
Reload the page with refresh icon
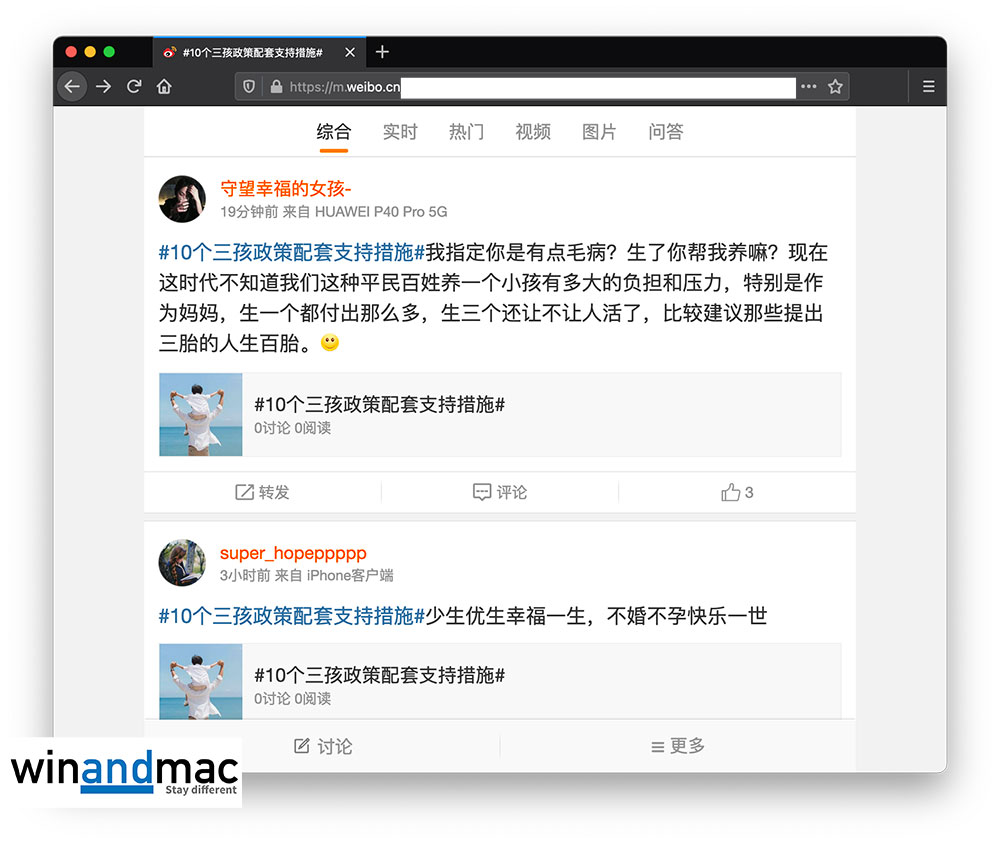(x=134, y=87)
